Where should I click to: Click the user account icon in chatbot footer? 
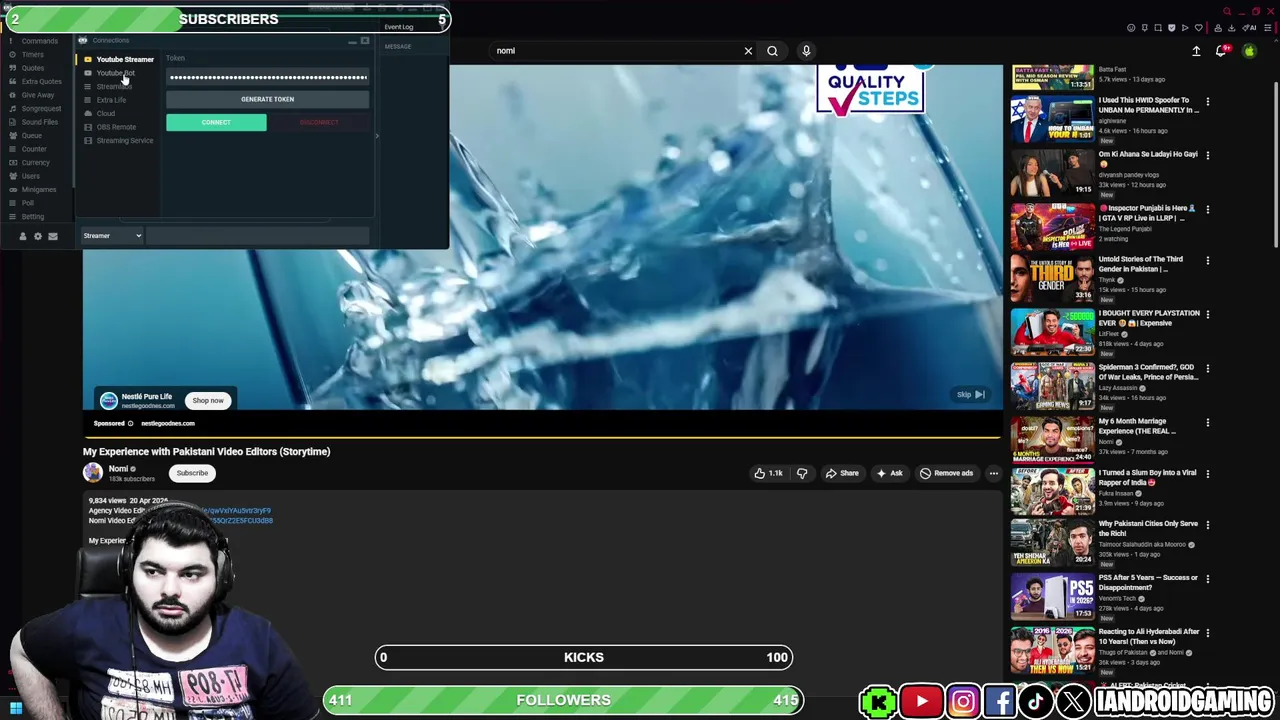(x=22, y=236)
